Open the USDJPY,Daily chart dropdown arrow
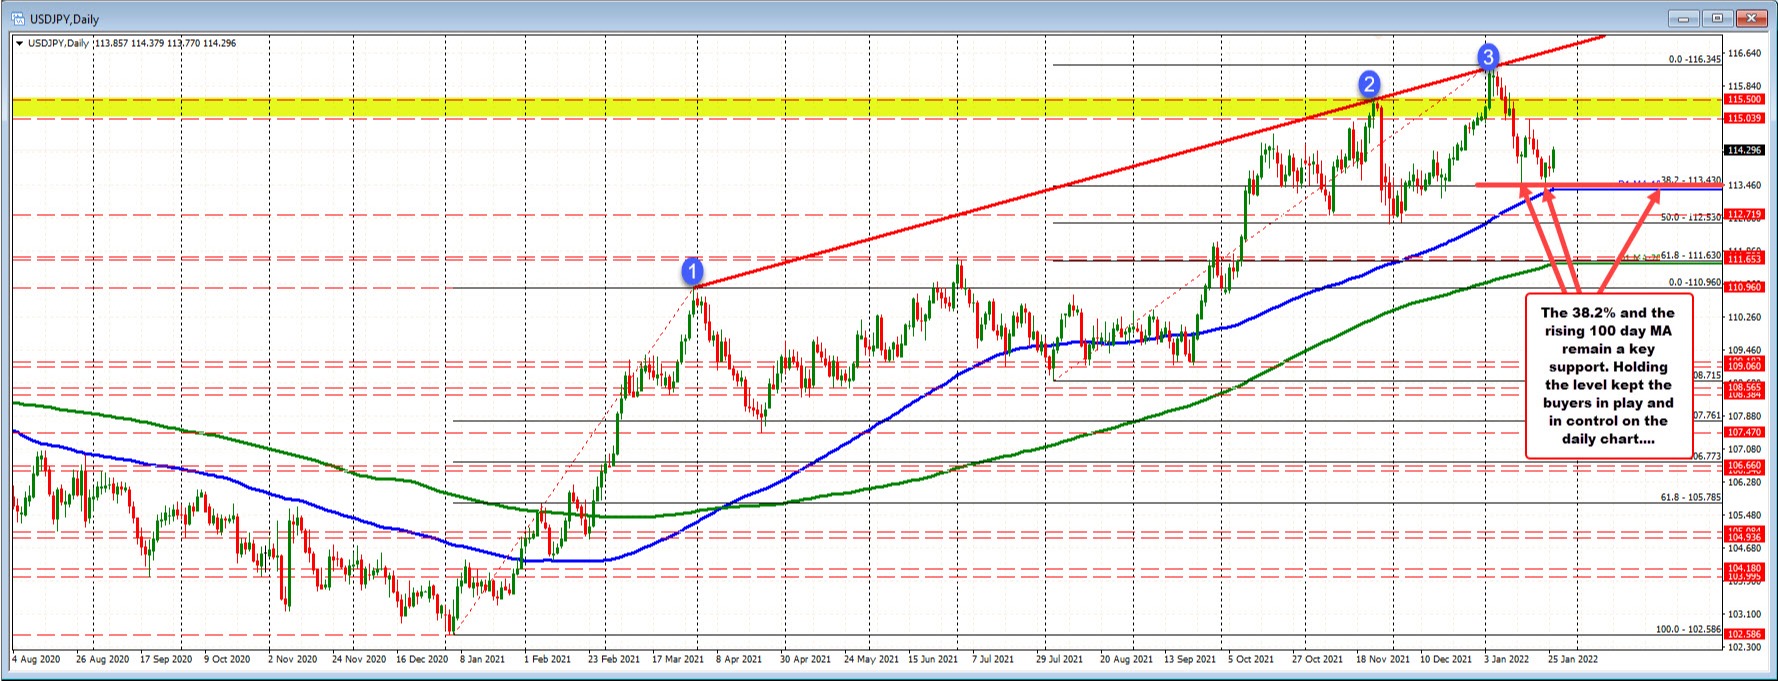The image size is (1778, 681). pos(19,43)
